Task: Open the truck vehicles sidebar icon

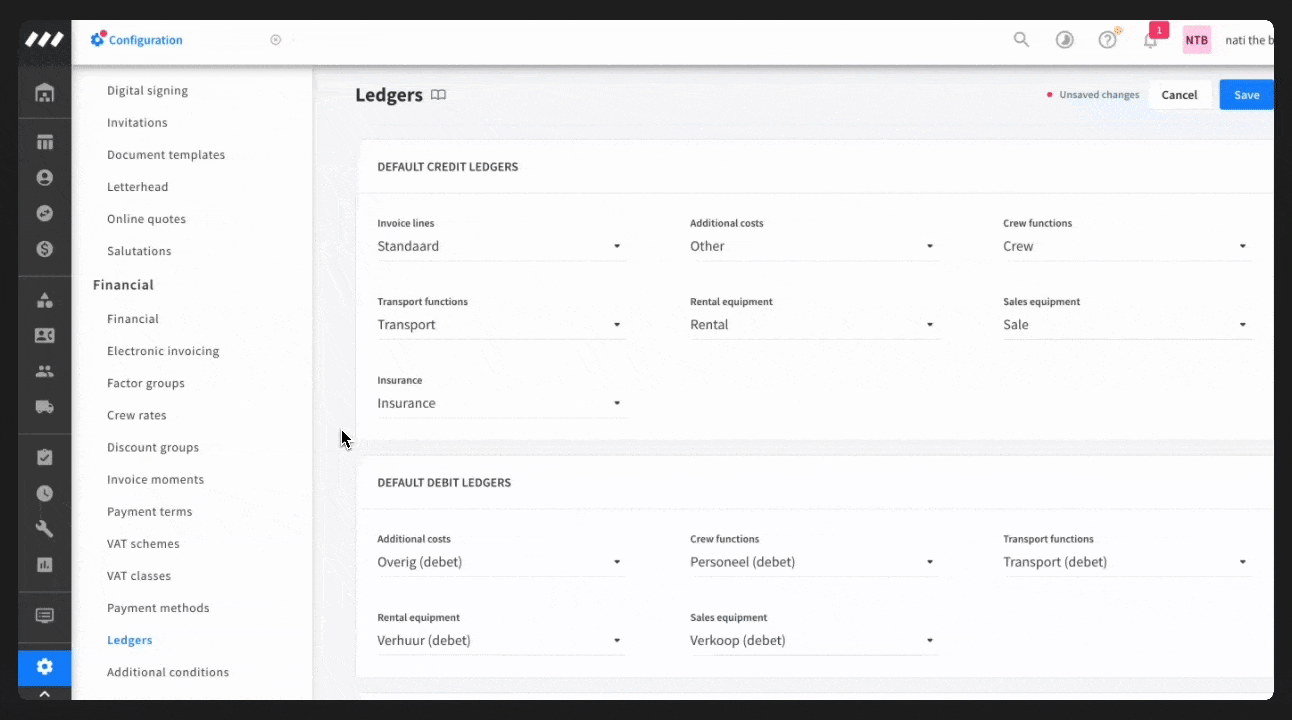Action: (44, 407)
